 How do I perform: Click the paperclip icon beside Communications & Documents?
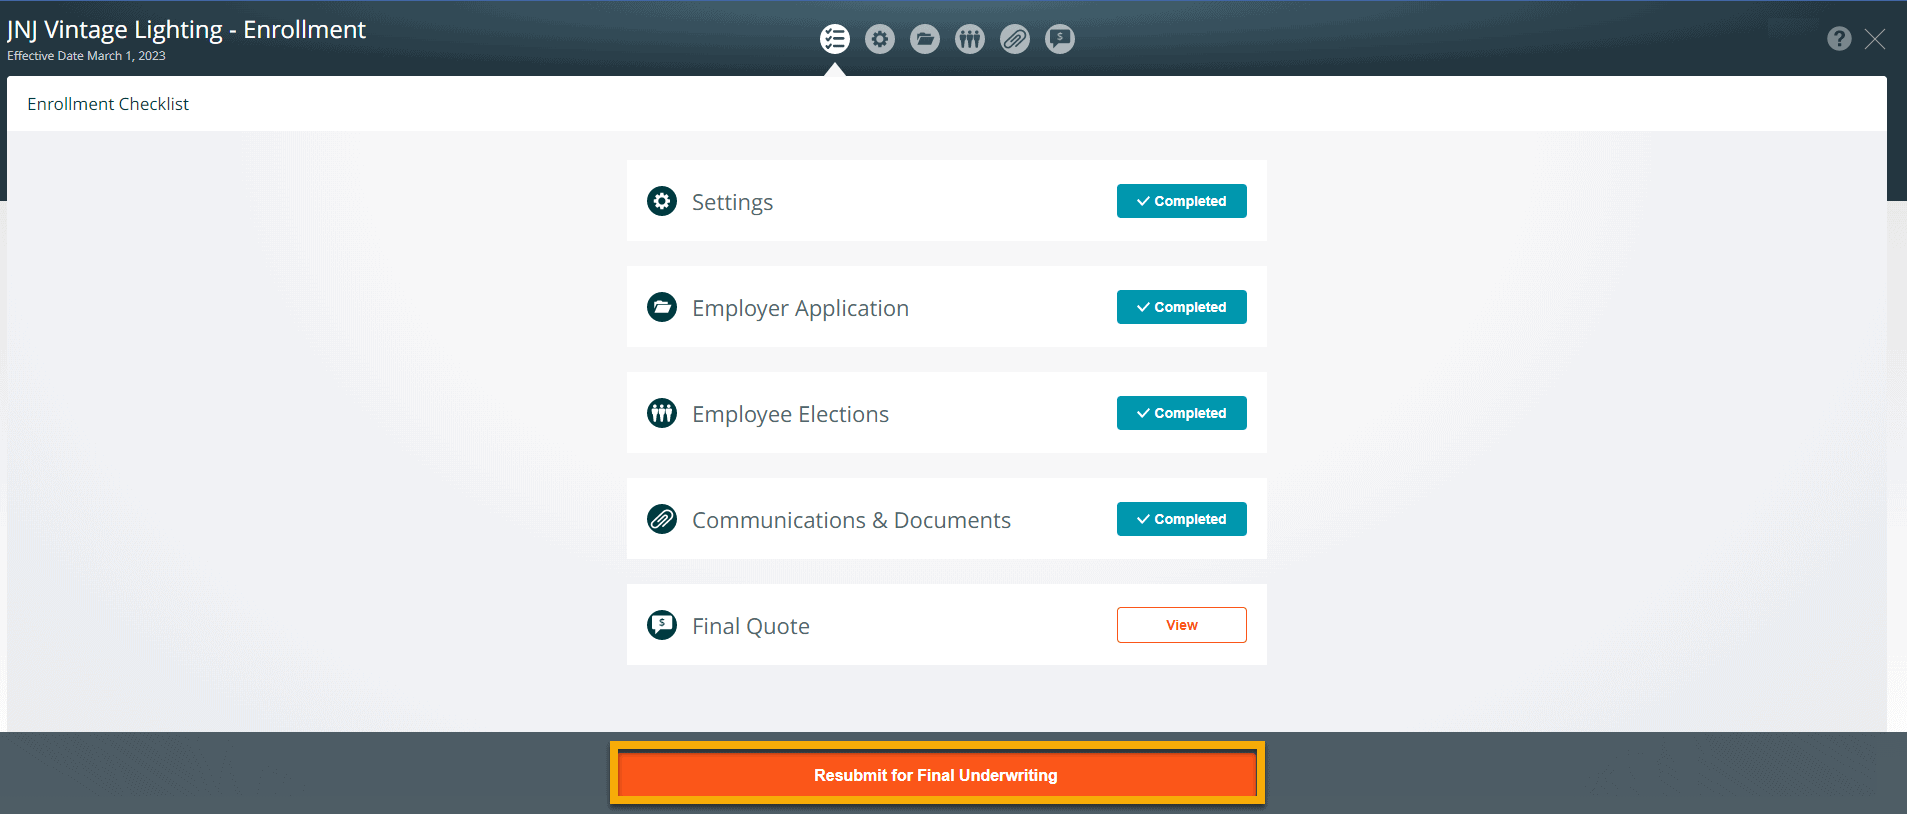click(x=662, y=519)
